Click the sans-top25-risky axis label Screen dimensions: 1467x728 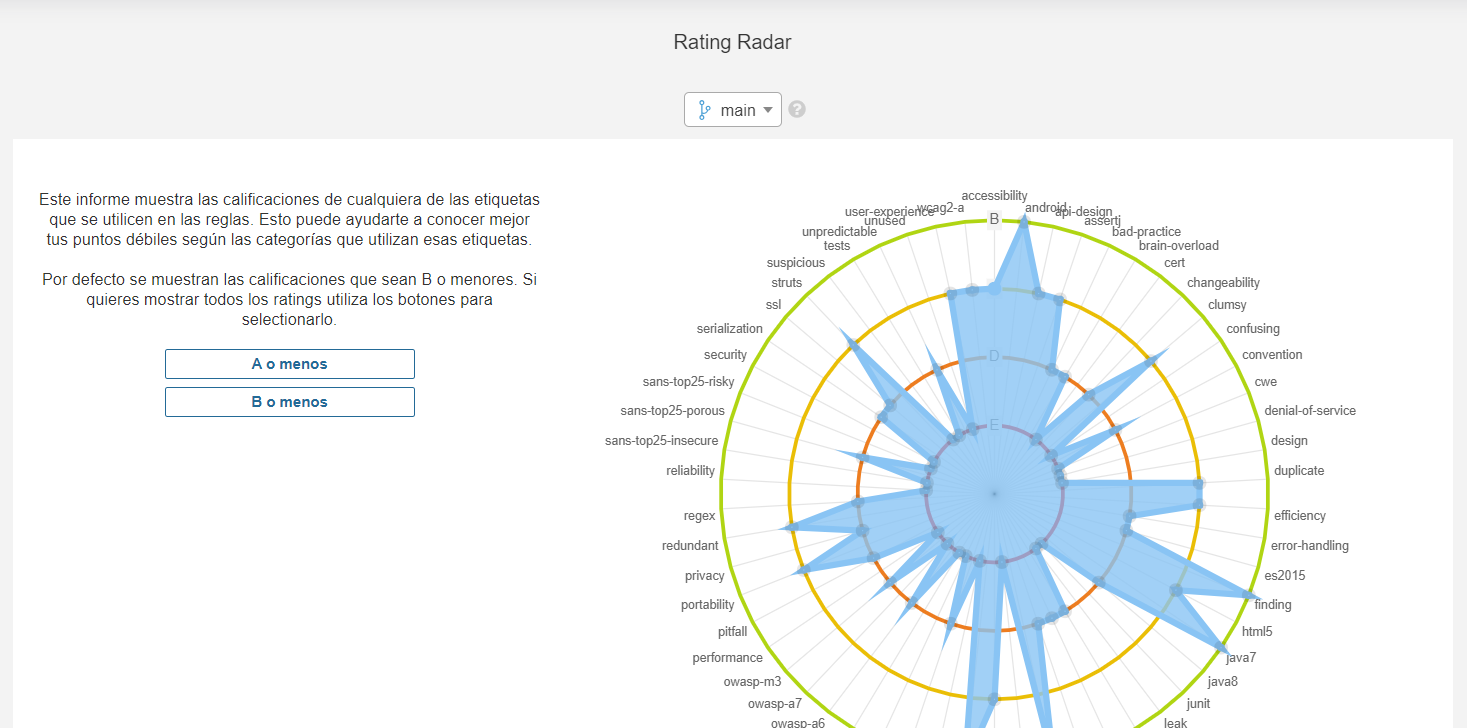(x=689, y=382)
